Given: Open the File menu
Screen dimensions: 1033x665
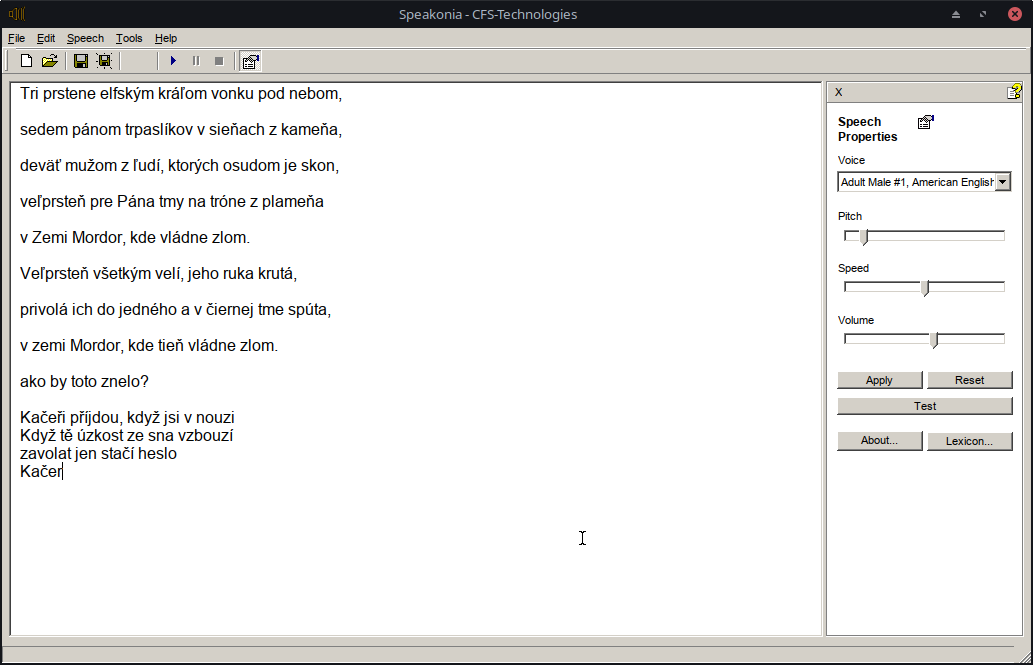Looking at the screenshot, I should pyautogui.click(x=16, y=38).
